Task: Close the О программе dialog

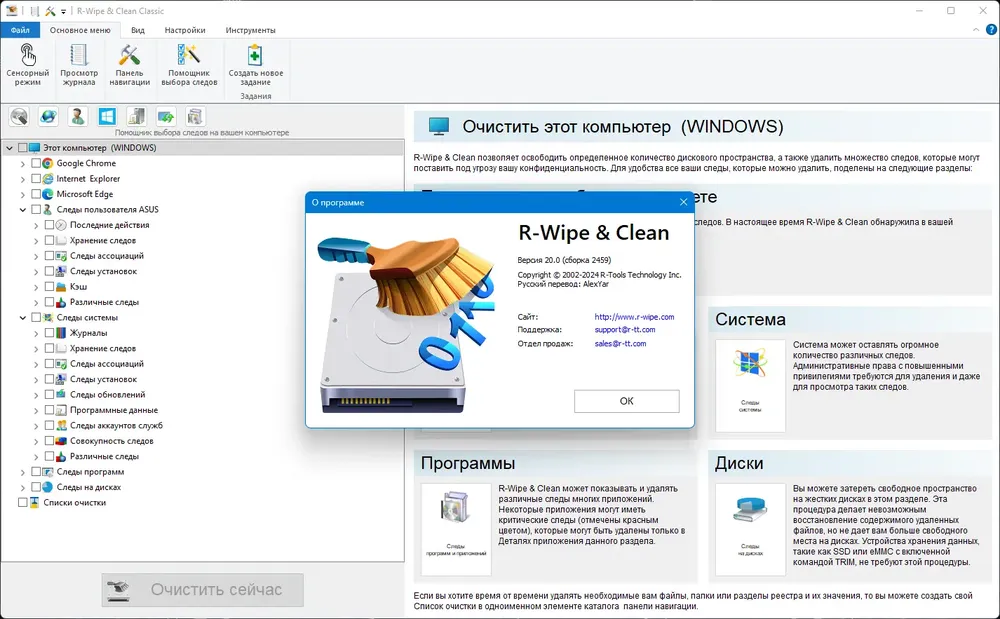Action: (x=683, y=202)
